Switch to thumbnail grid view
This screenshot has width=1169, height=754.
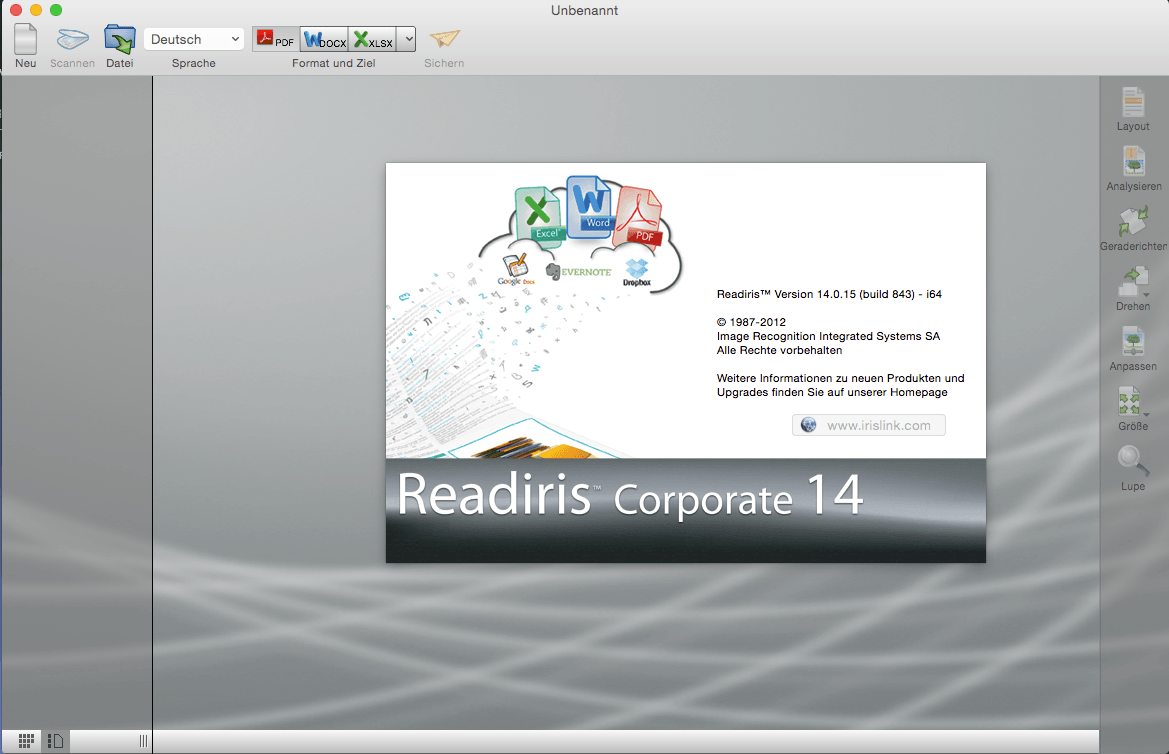(x=26, y=741)
